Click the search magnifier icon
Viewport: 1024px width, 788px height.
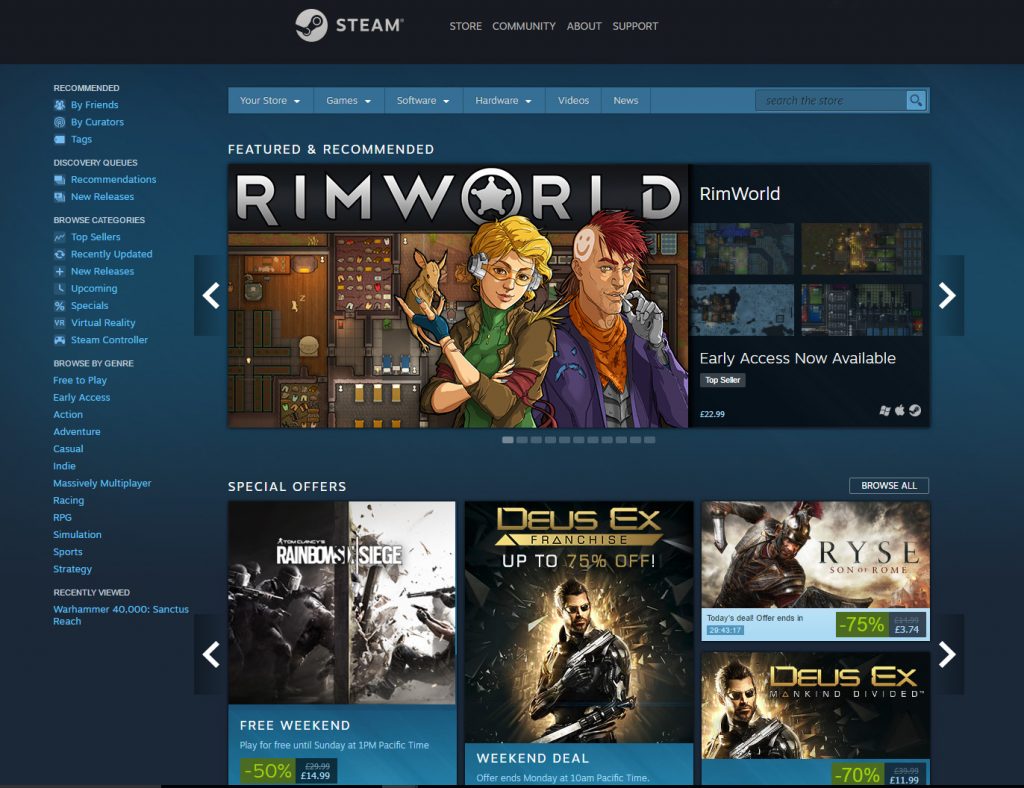pyautogui.click(x=916, y=101)
